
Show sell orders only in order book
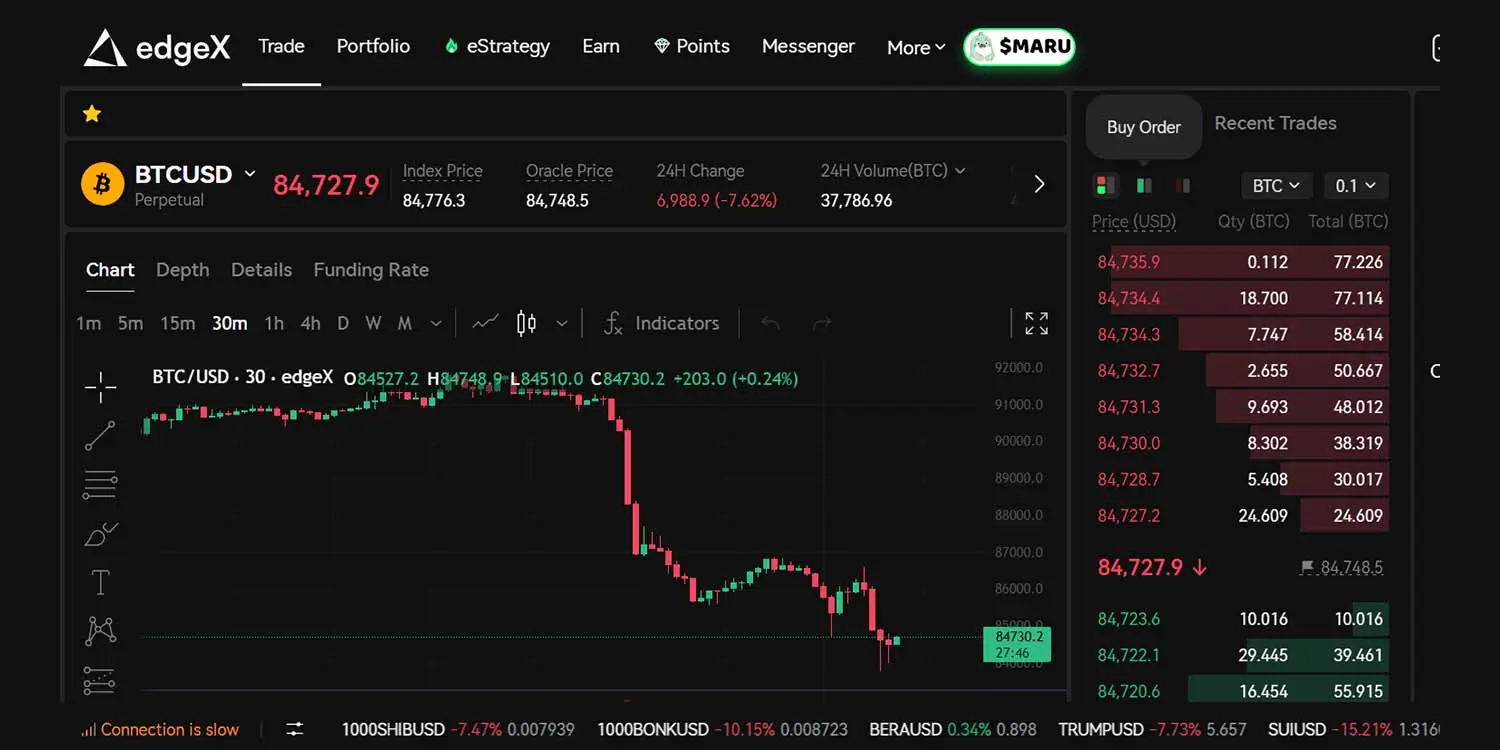1181,185
